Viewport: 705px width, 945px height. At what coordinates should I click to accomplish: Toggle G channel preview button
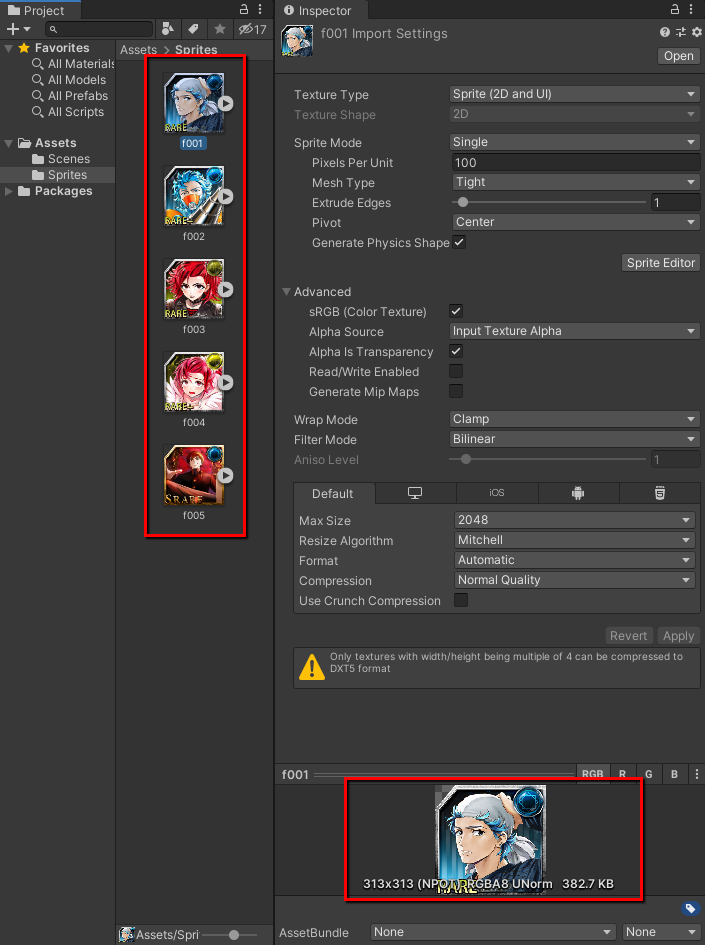pos(648,774)
